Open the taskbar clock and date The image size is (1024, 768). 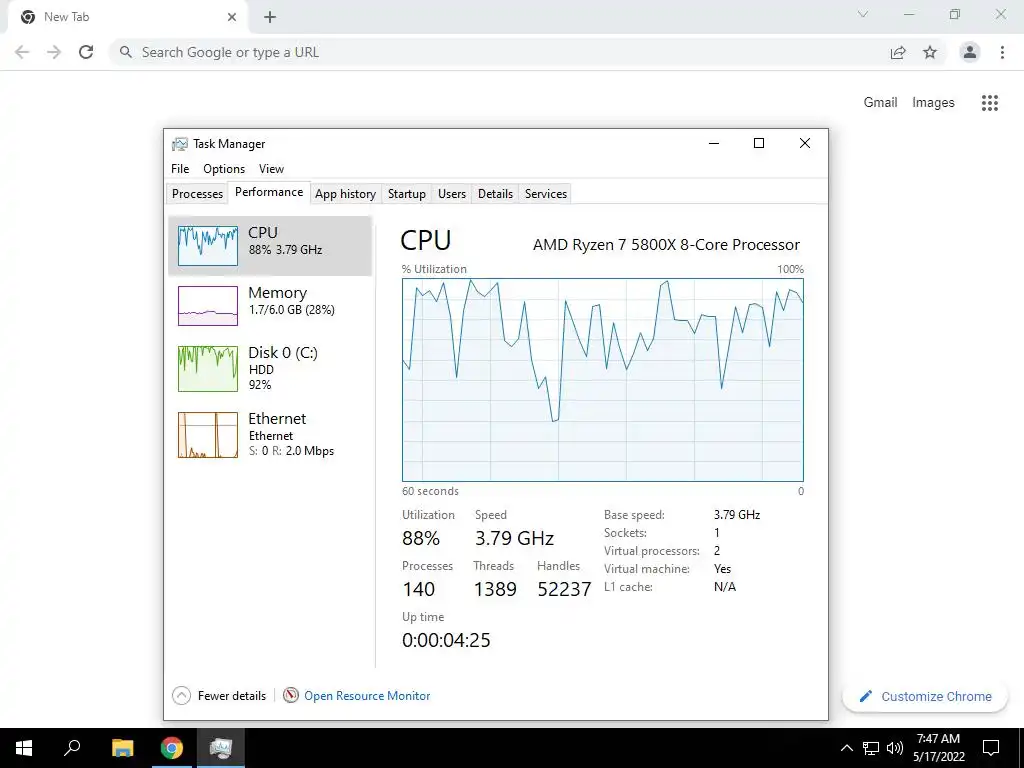click(938, 748)
